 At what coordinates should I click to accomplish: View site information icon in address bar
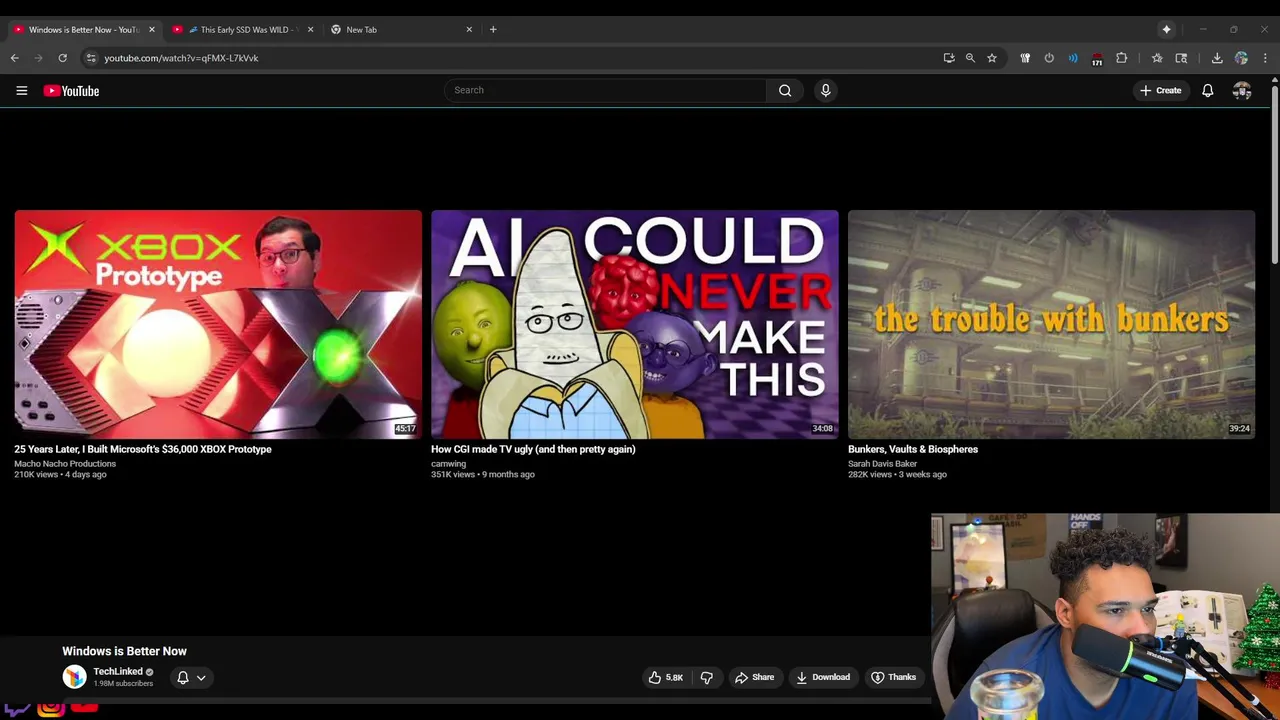90,58
